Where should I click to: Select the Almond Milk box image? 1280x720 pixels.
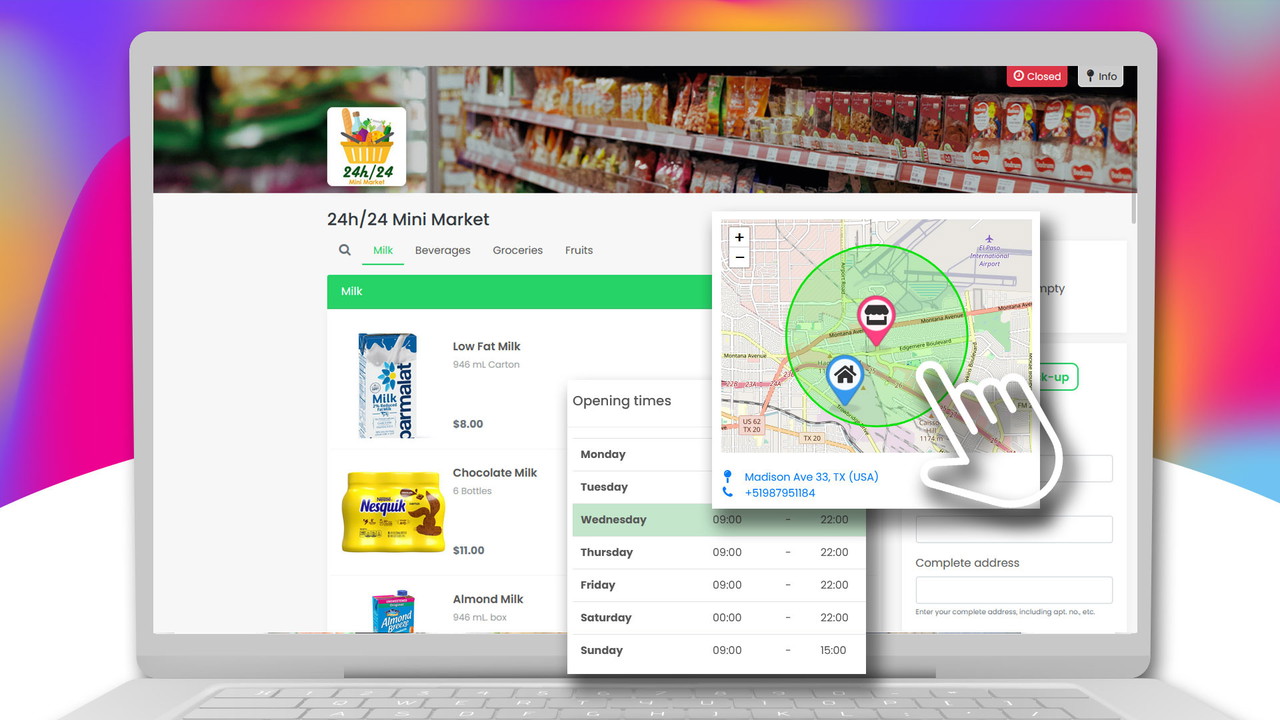click(x=394, y=611)
